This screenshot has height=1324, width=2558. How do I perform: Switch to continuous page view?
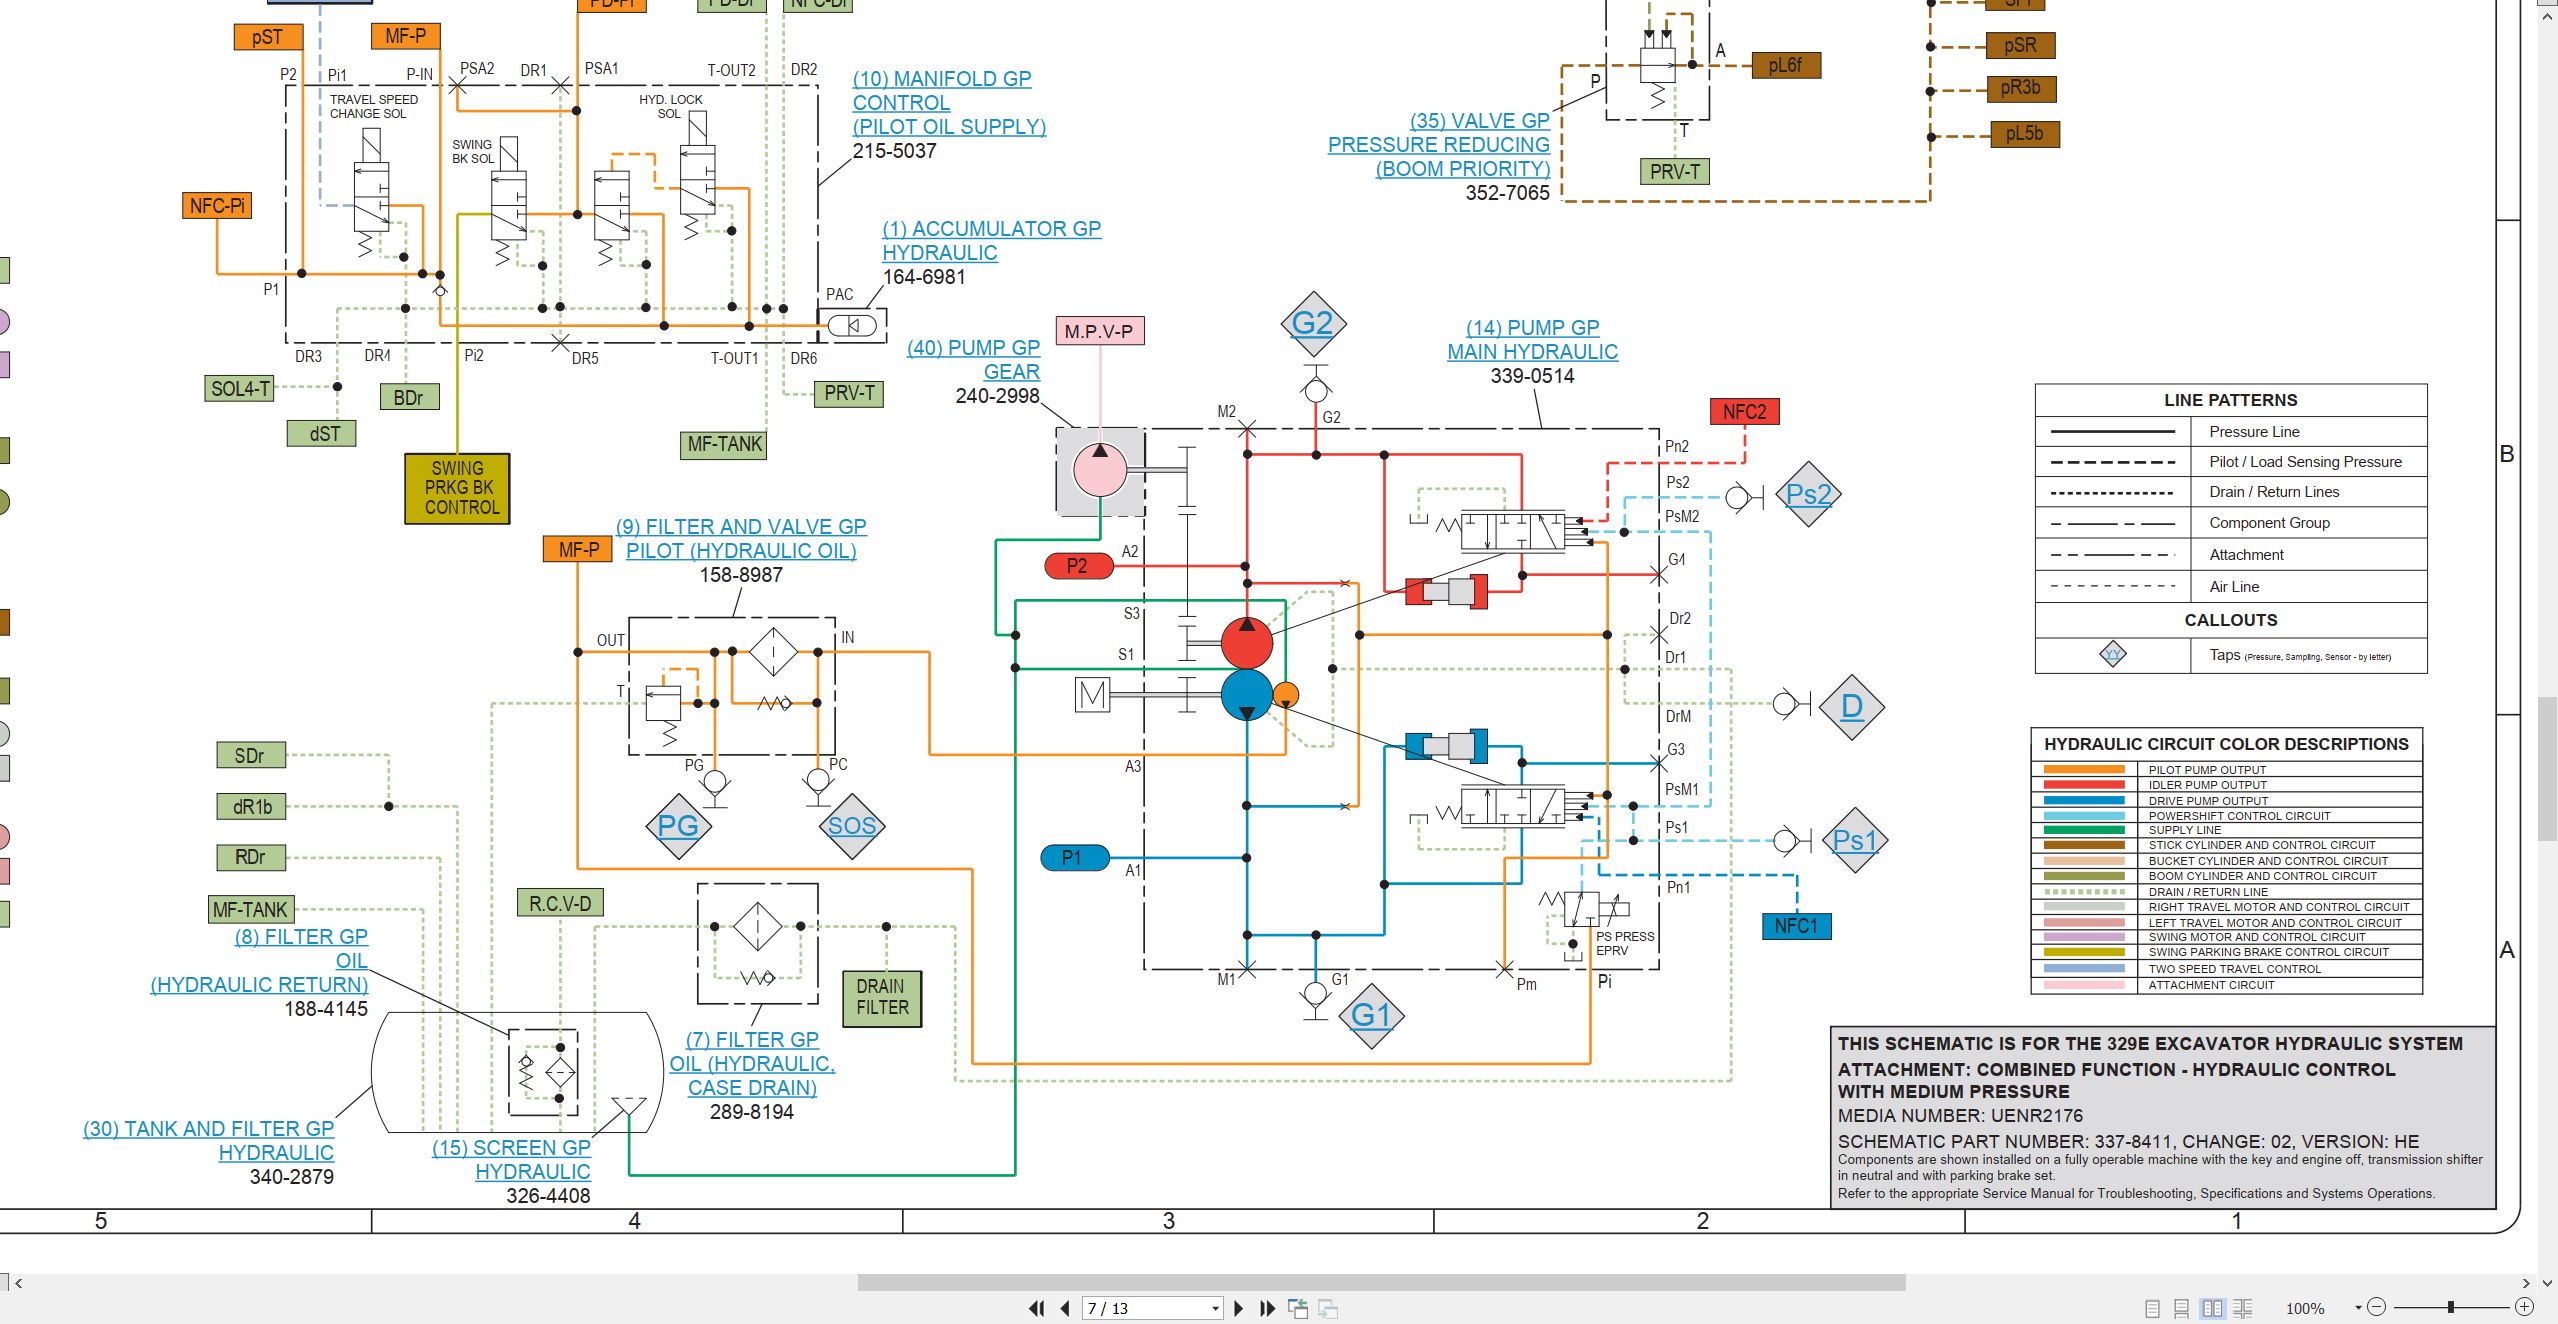[x=2182, y=1308]
